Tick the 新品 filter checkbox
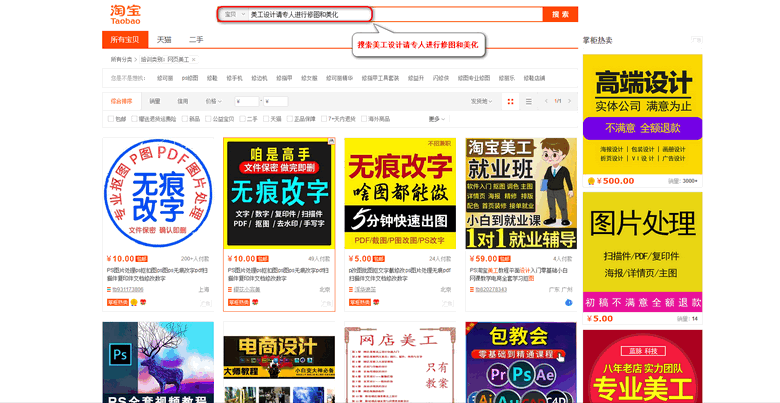The width and height of the screenshot is (780, 403). coord(183,118)
